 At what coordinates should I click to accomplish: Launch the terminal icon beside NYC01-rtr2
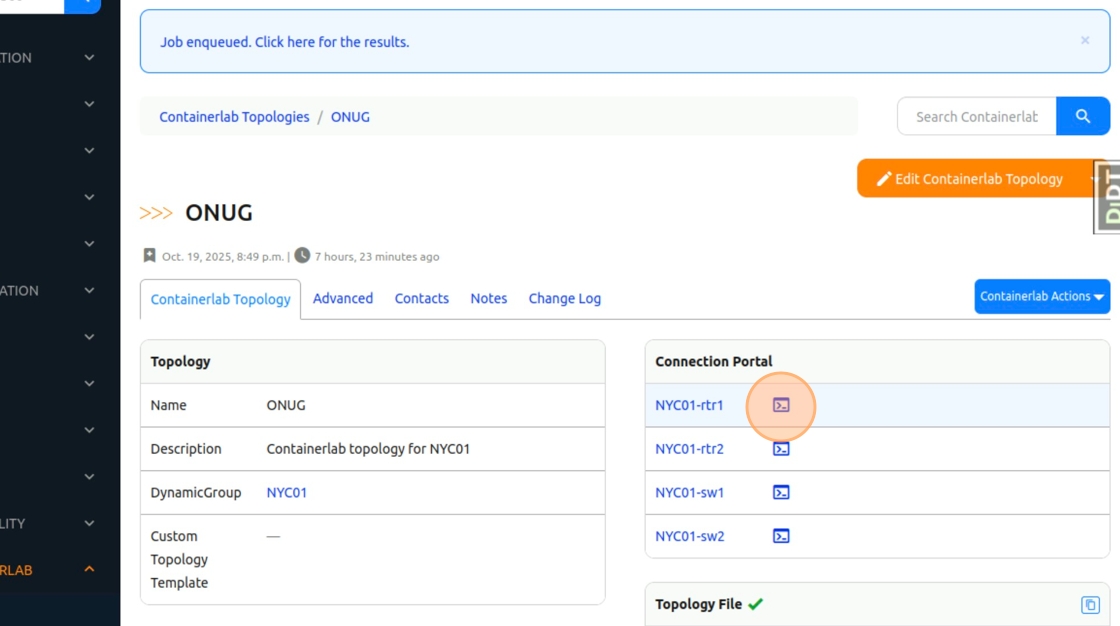(781, 449)
